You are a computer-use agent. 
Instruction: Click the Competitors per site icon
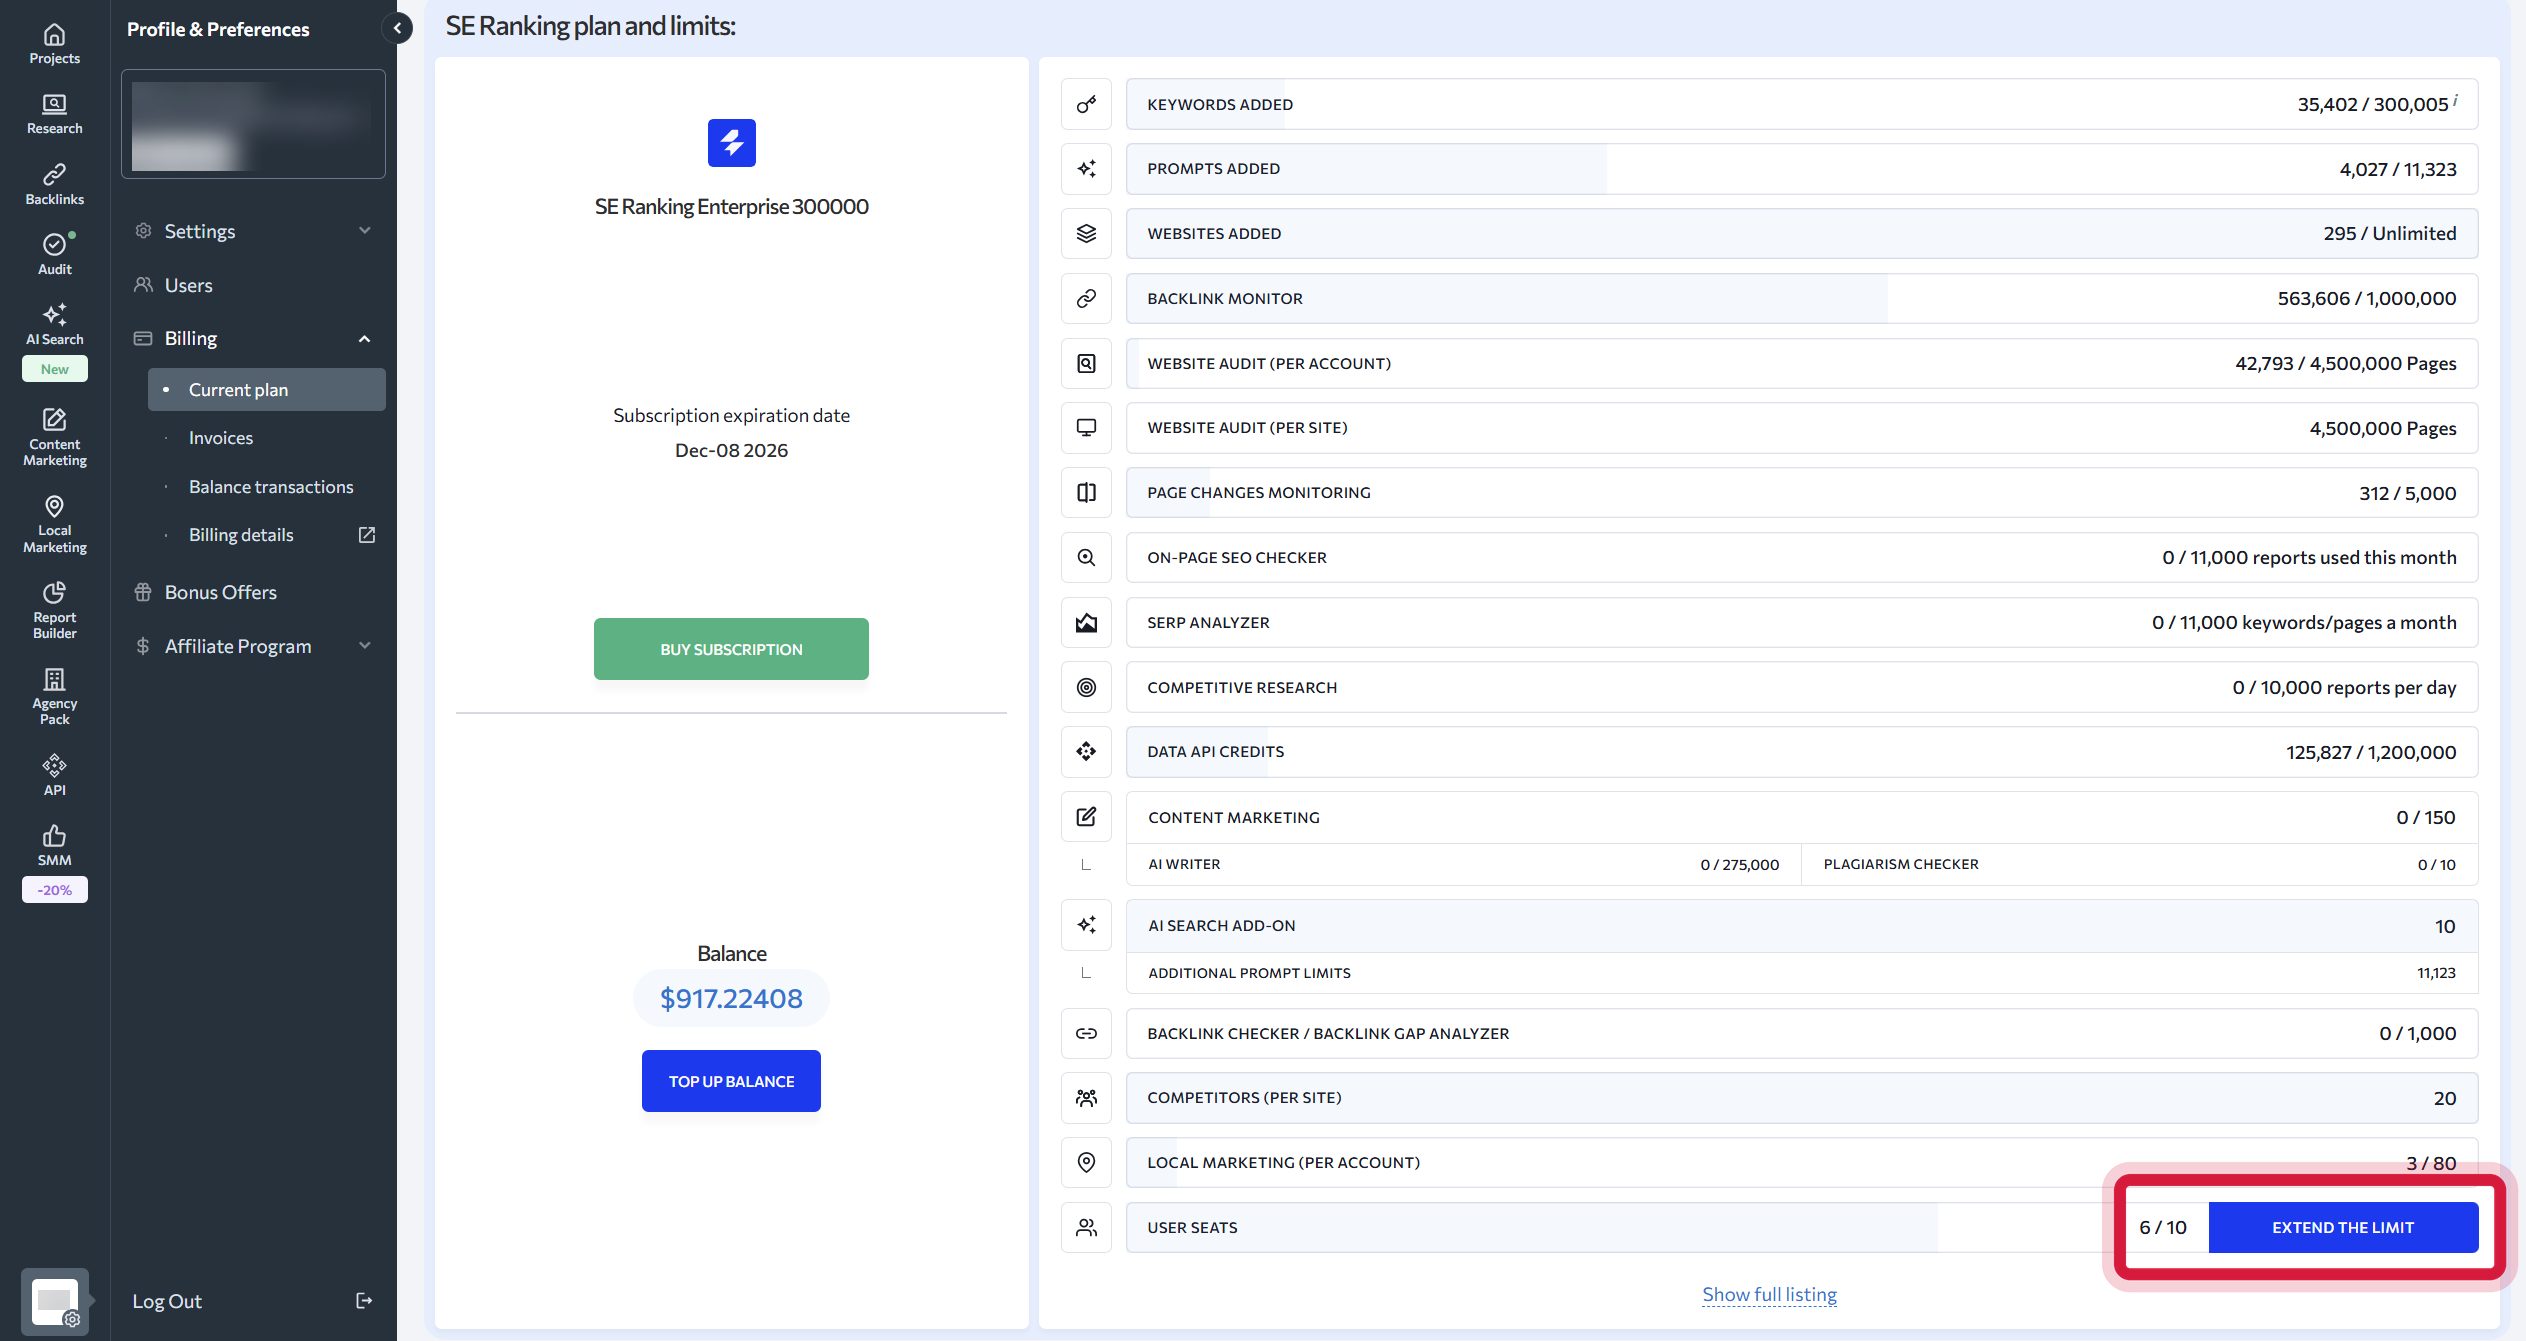[1086, 1098]
